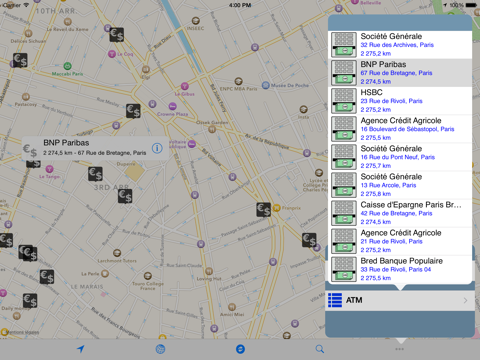The width and height of the screenshot is (480, 360).
Task: Select HSBC in the ATM list
Action: pos(400,101)
